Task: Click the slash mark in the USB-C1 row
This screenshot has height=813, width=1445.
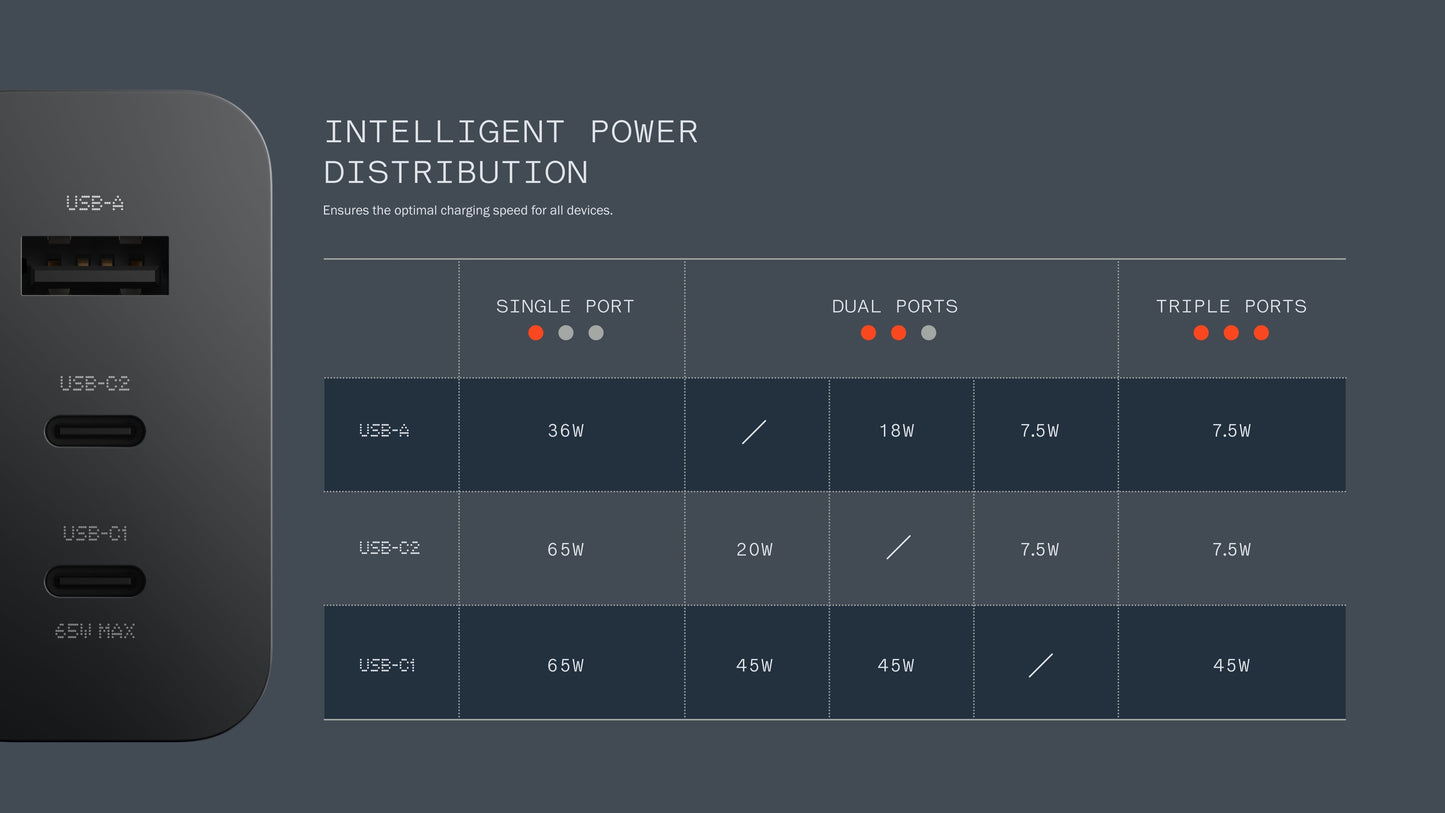Action: pyautogui.click(x=1041, y=665)
